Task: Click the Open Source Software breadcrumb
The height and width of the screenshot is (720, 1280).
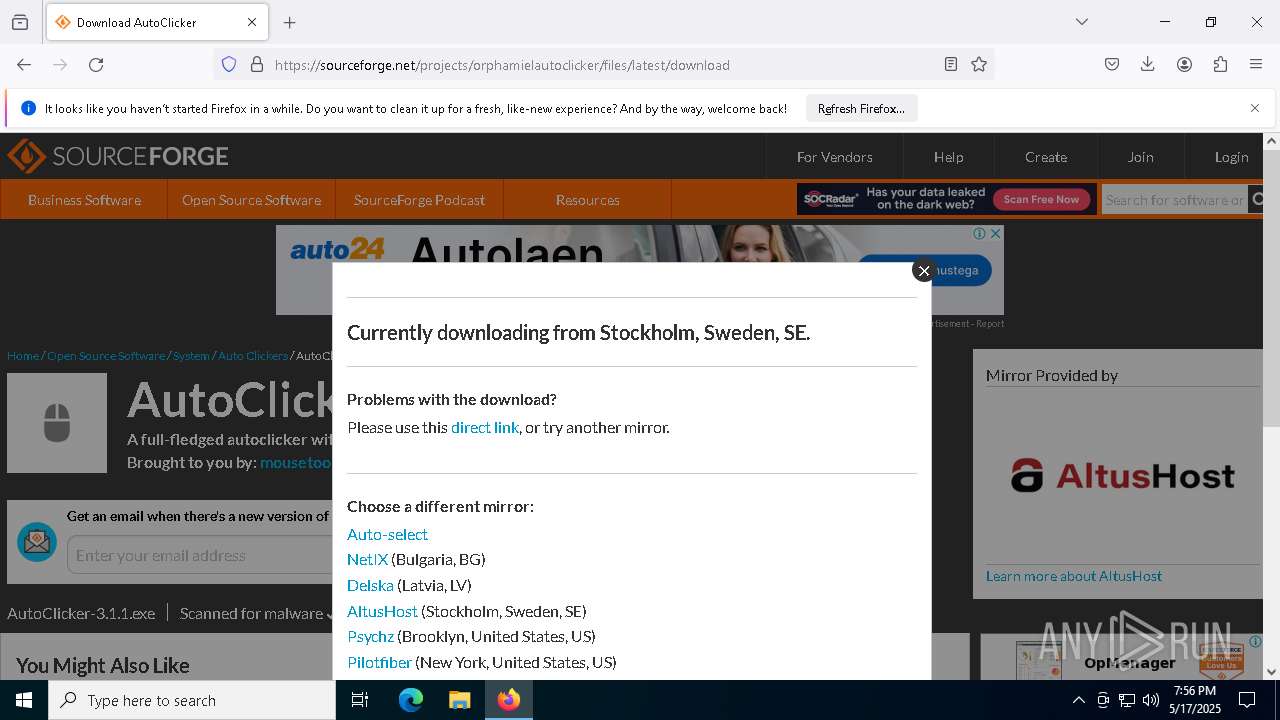Action: click(106, 356)
